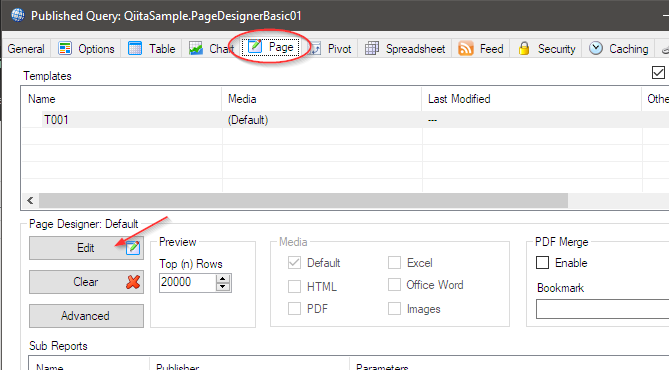Open the Caching tab
669x370 pixels.
tap(619, 49)
